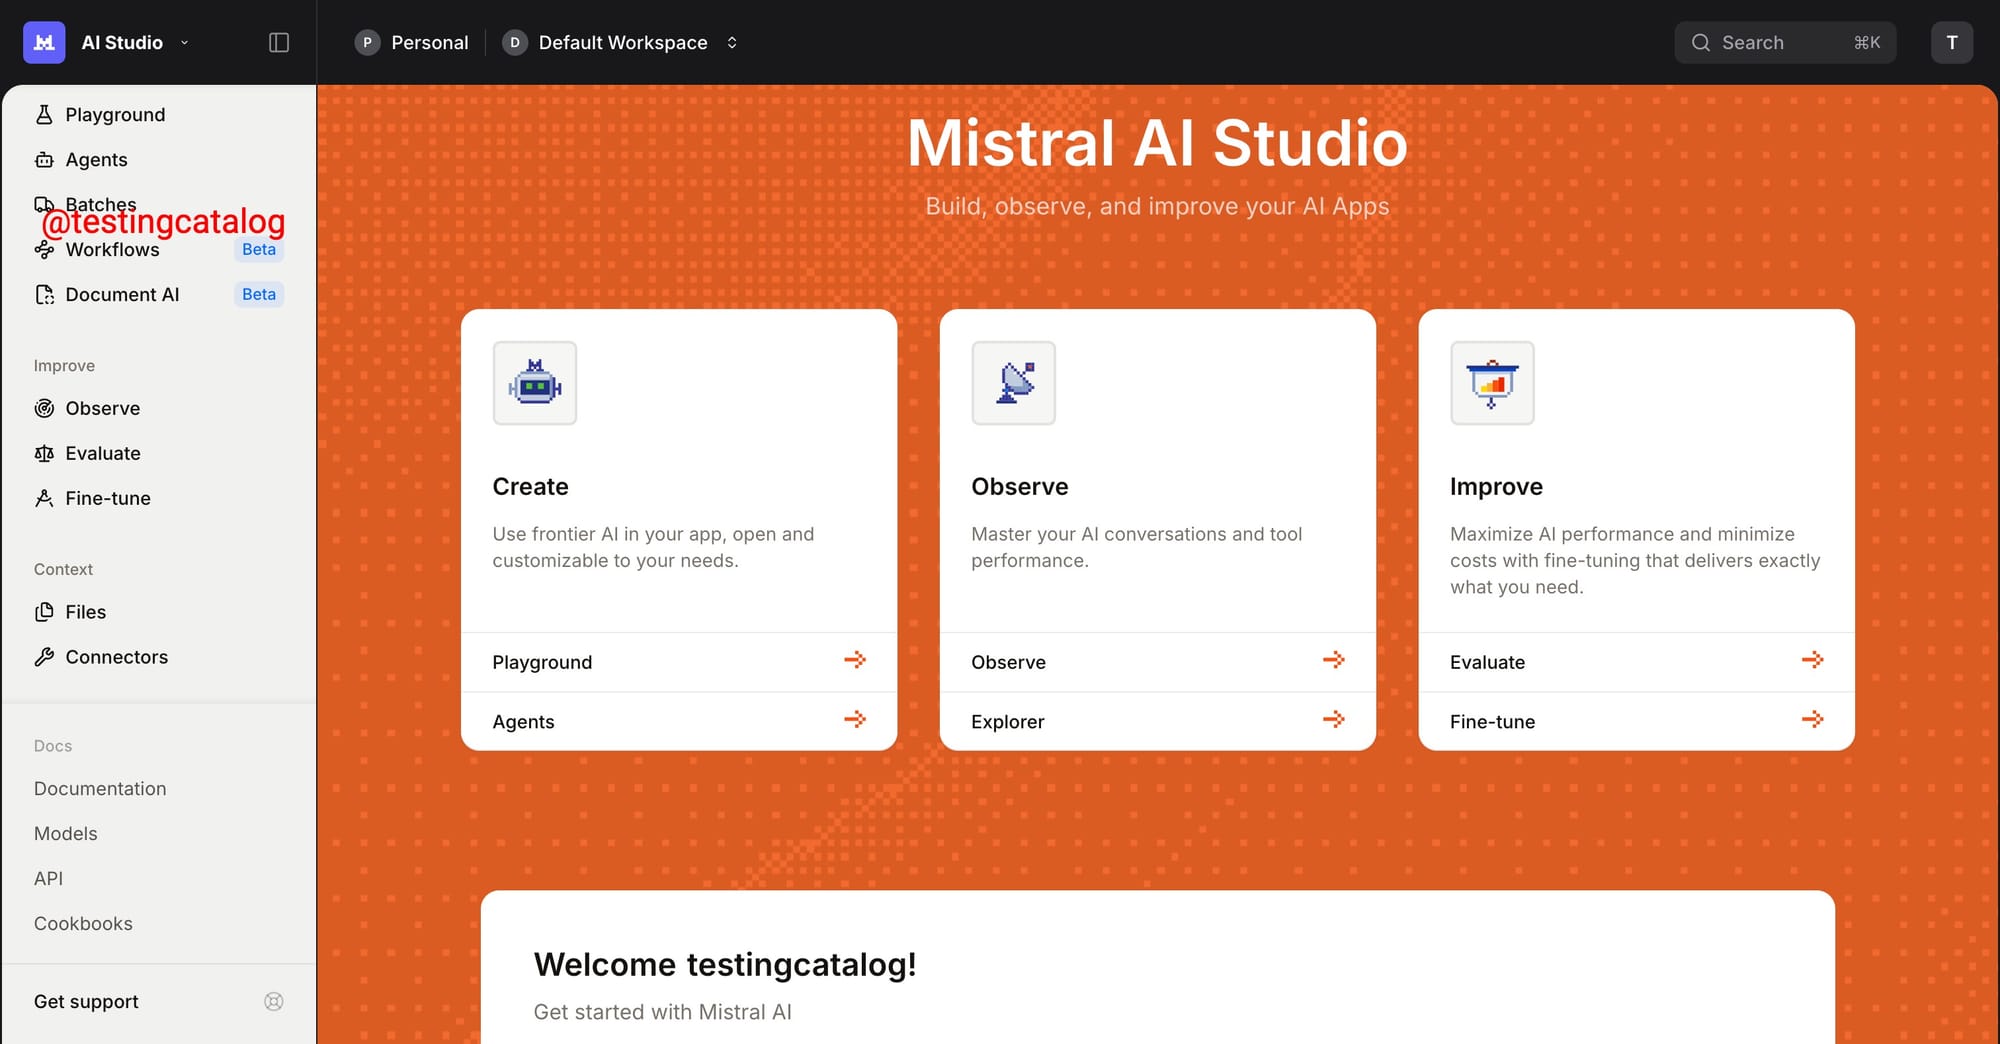Open Documentation from the Docs section
Screen dimensions: 2000x1044
coord(99,788)
